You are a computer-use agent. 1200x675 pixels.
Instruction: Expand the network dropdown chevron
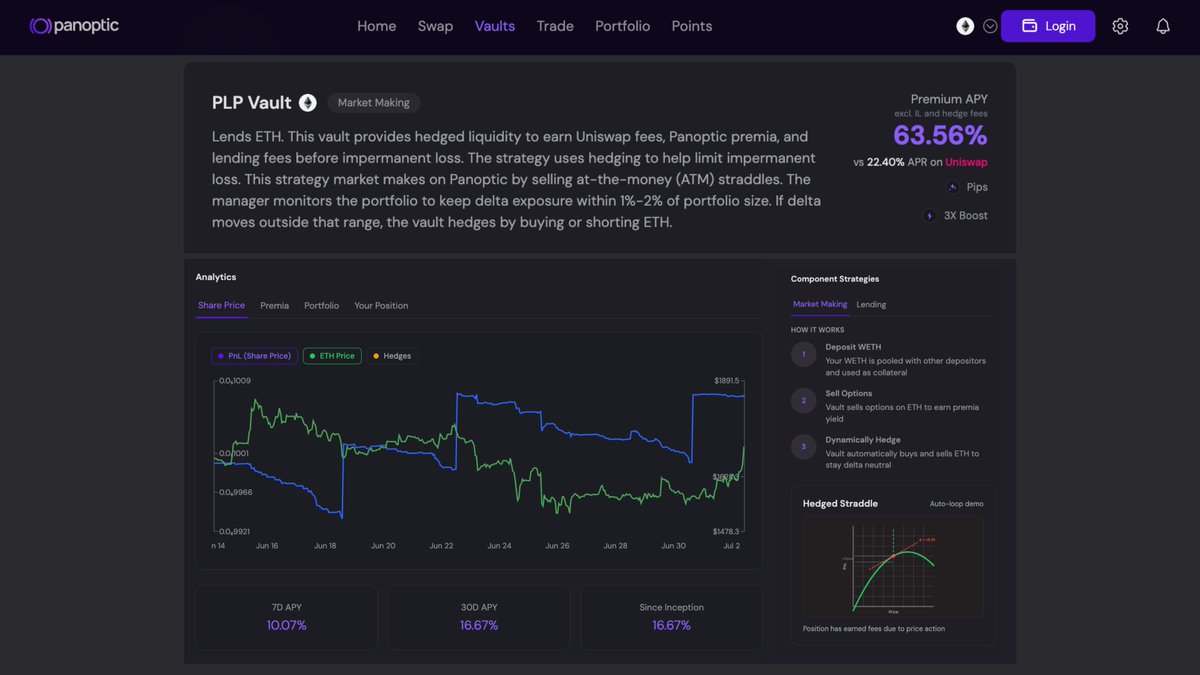[990, 26]
